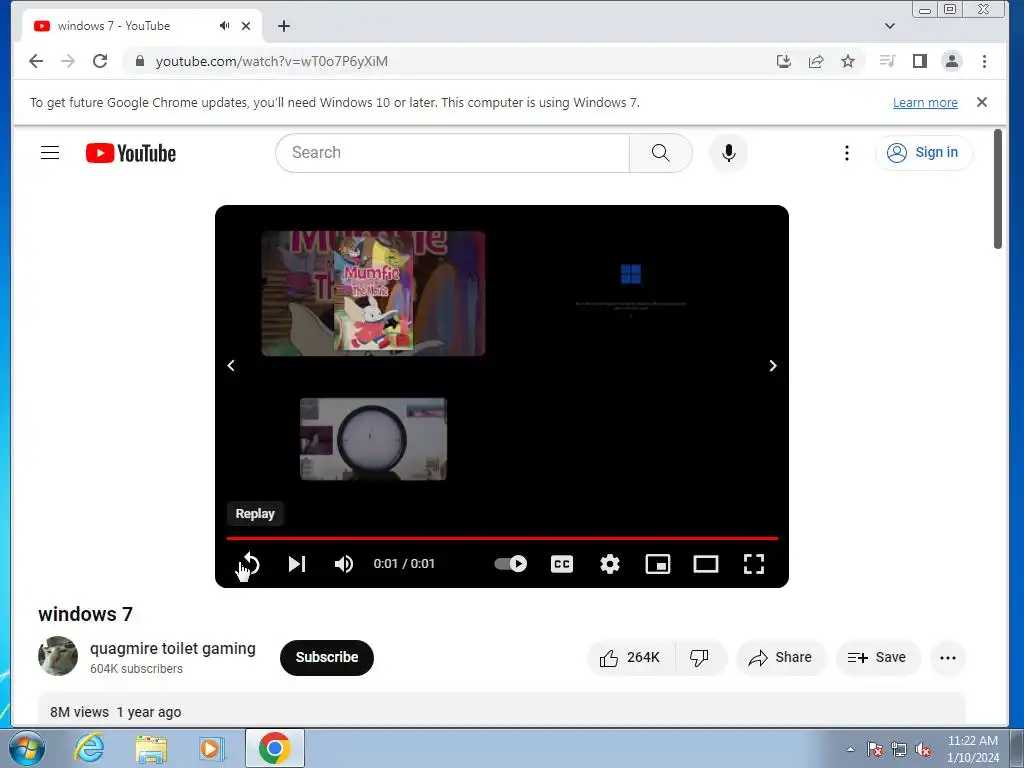Show next suggested videos arrow
Viewport: 1024px width, 768px height.
pos(773,366)
